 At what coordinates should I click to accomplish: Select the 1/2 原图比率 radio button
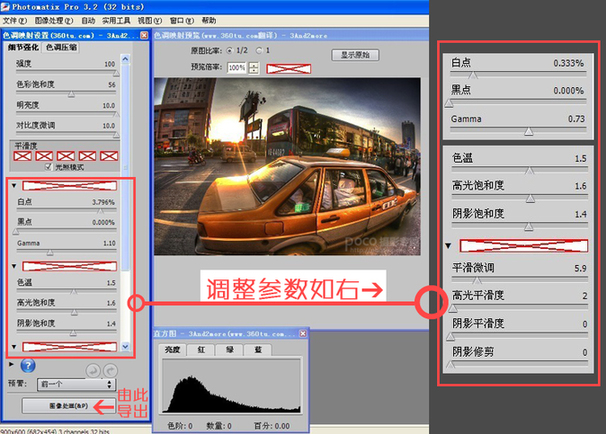tap(229, 49)
